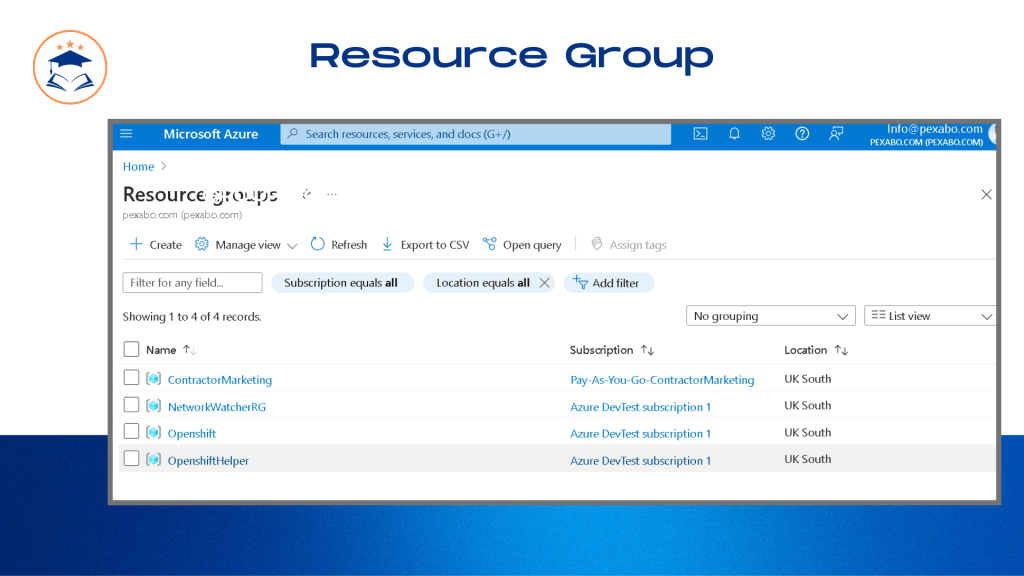Go to Home breadcrumb

(x=138, y=167)
